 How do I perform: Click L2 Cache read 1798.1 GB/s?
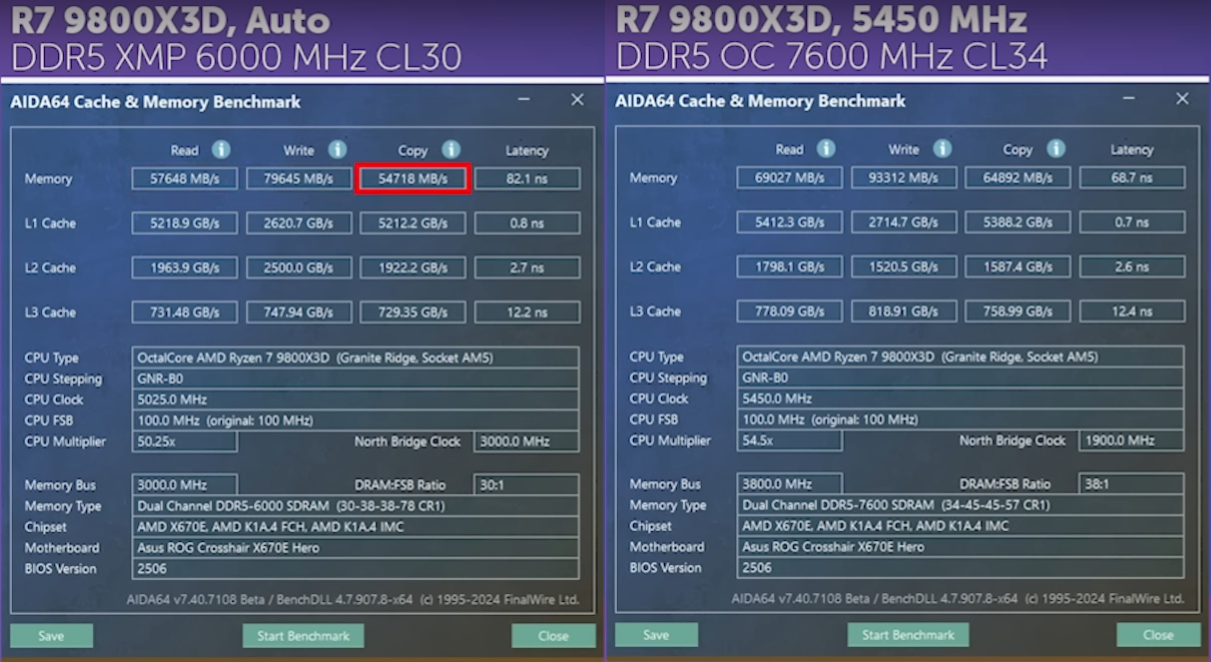tap(789, 267)
